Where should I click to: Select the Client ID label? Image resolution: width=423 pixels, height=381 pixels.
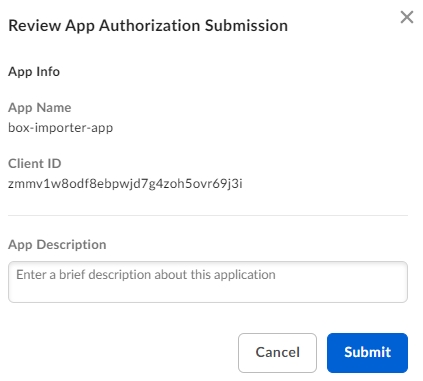click(35, 164)
